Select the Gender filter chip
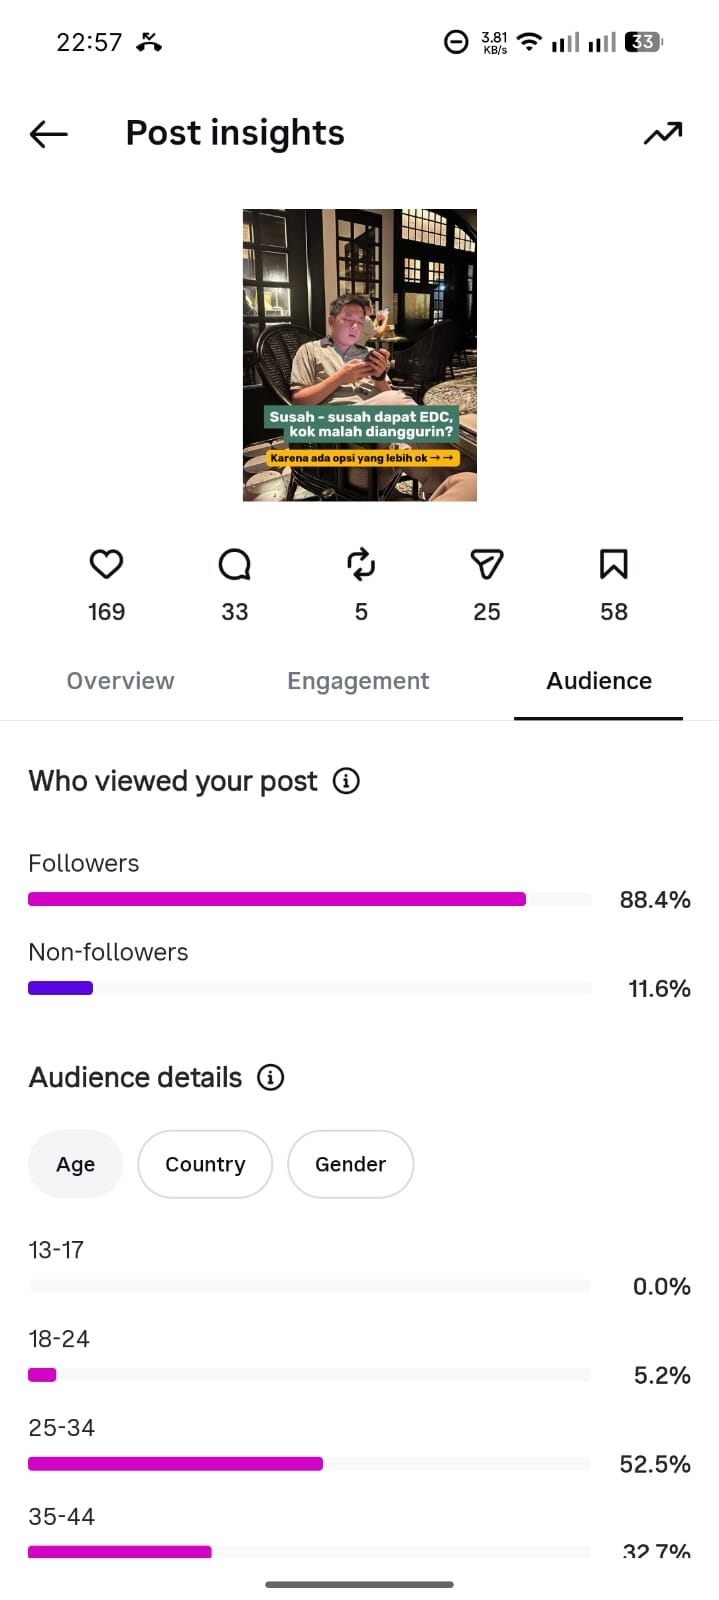 coord(350,1164)
